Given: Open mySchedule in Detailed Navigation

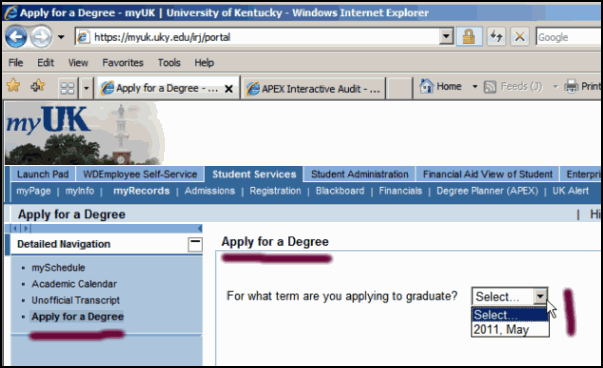Looking at the screenshot, I should point(58,268).
